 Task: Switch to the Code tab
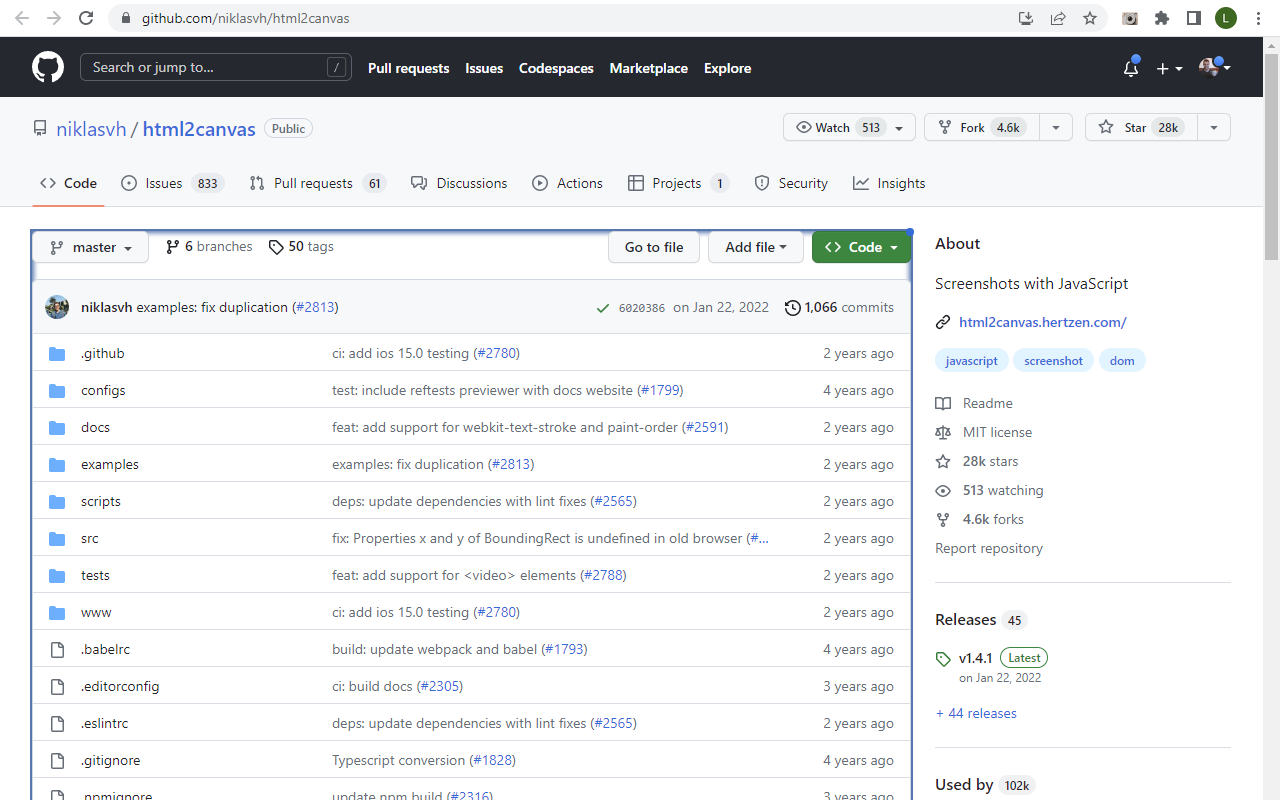68,183
